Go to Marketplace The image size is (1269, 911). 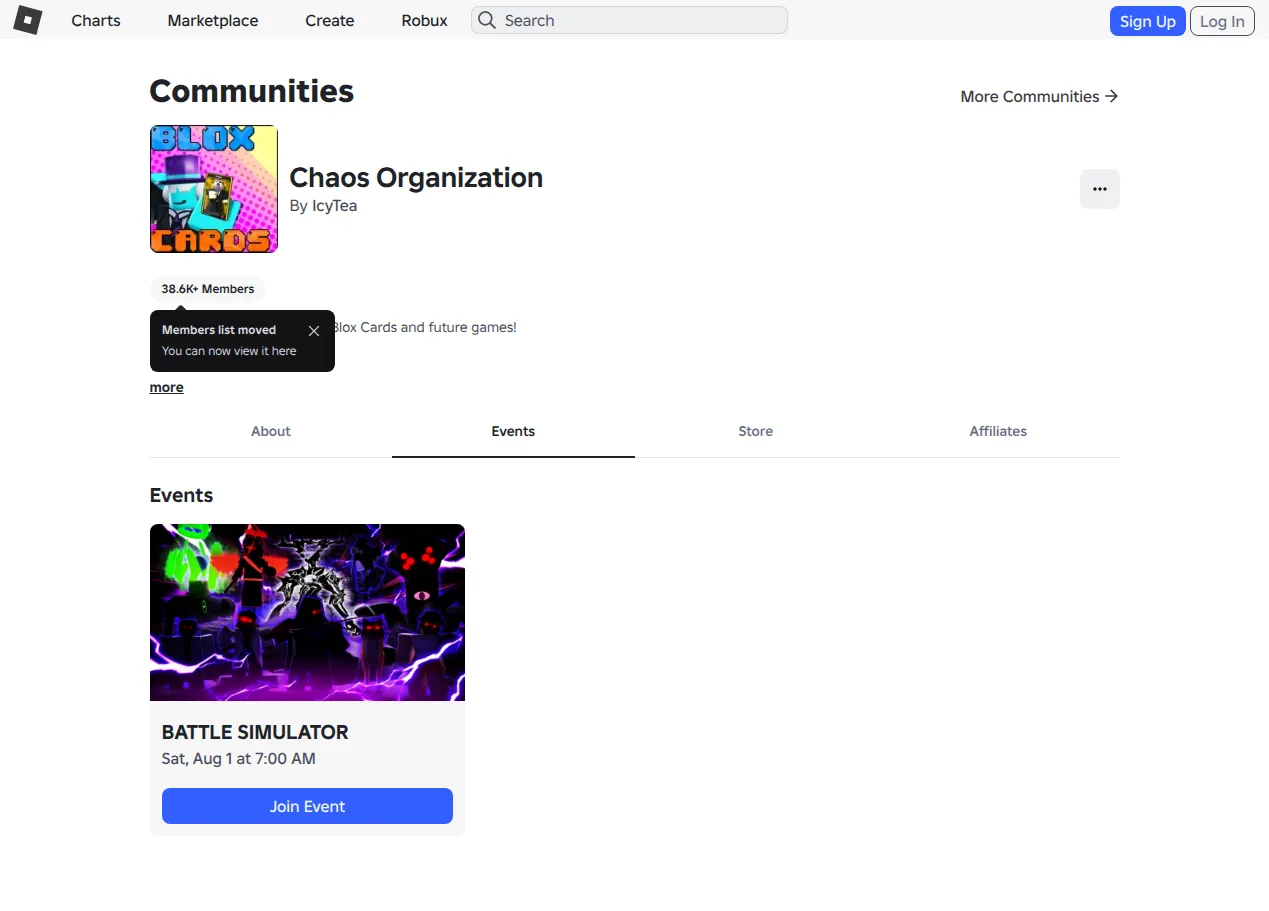click(x=213, y=20)
